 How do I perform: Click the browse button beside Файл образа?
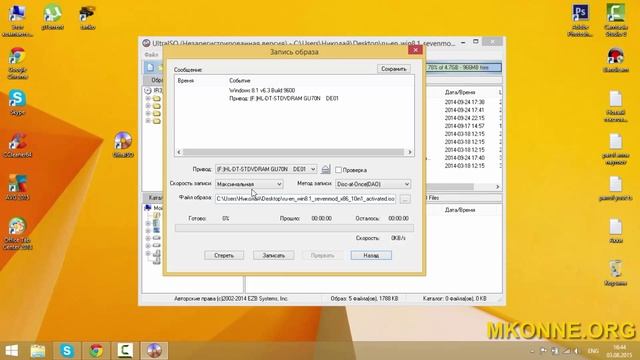coord(405,199)
